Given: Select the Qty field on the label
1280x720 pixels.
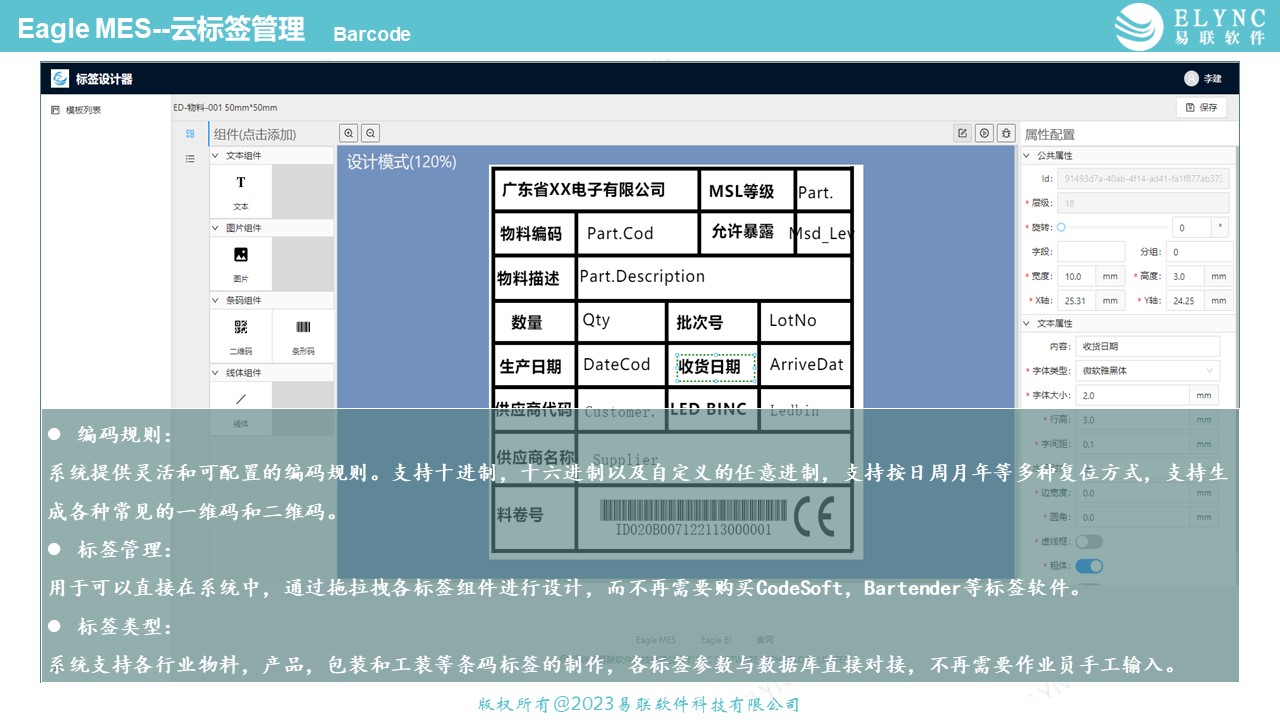Looking at the screenshot, I should tap(596, 320).
